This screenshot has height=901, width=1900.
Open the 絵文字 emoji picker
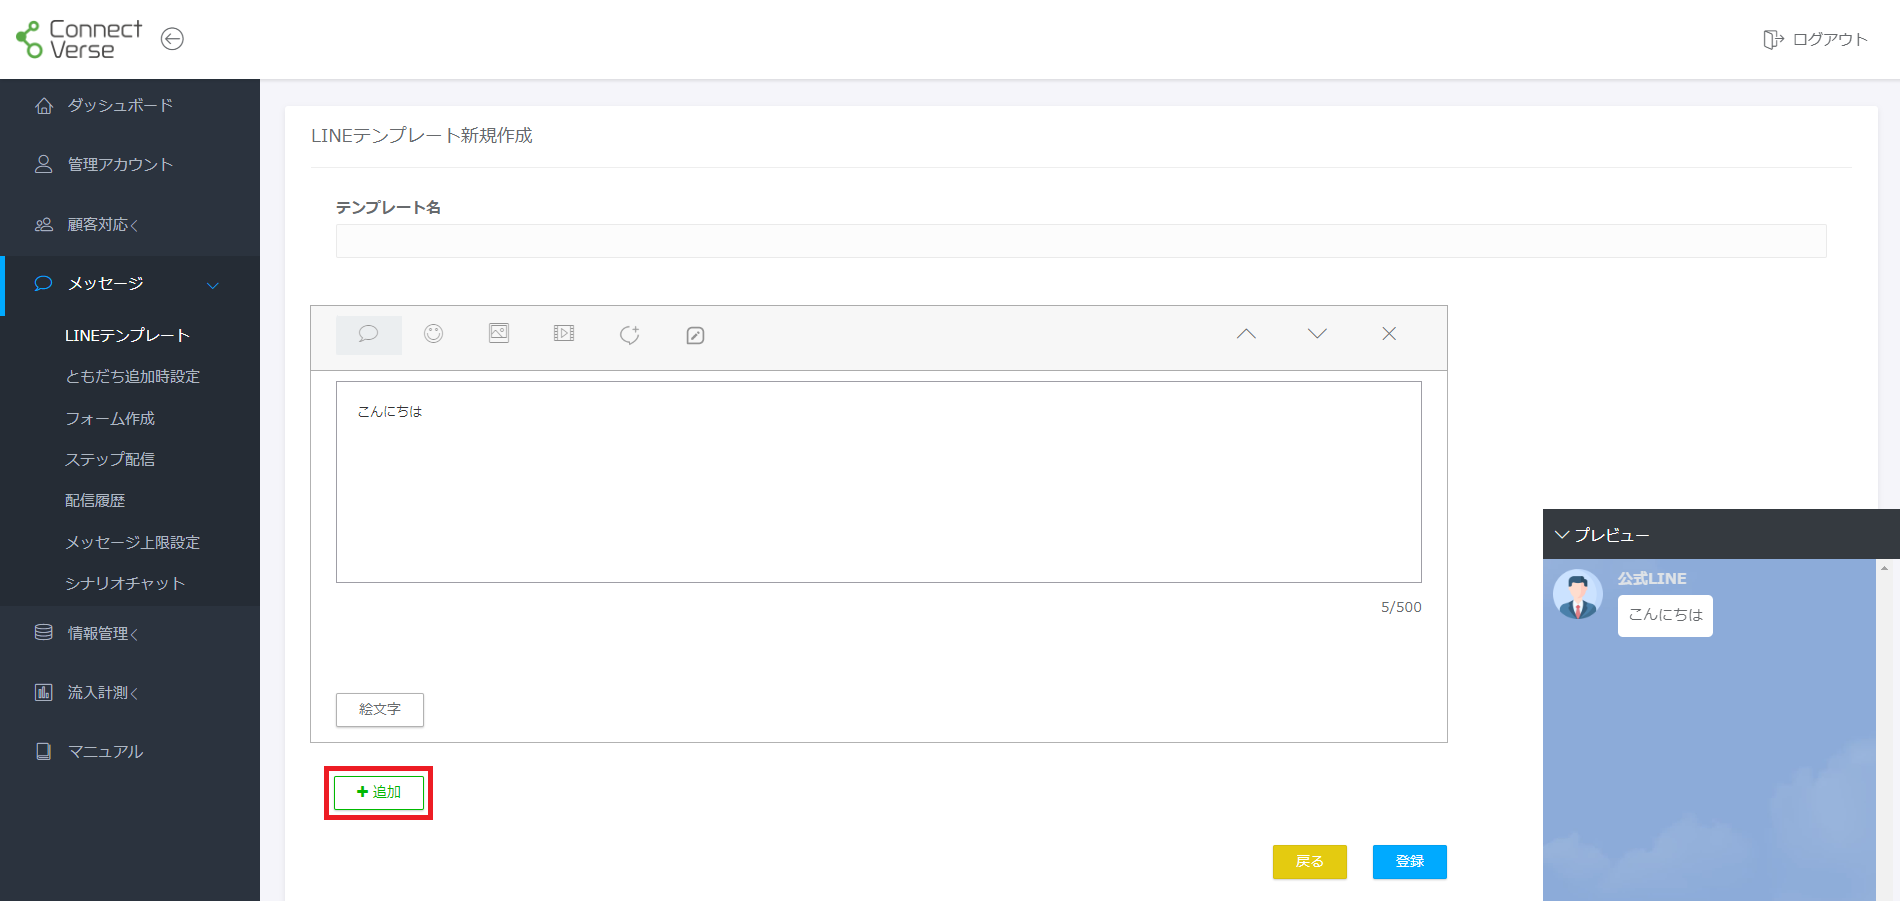pyautogui.click(x=380, y=710)
